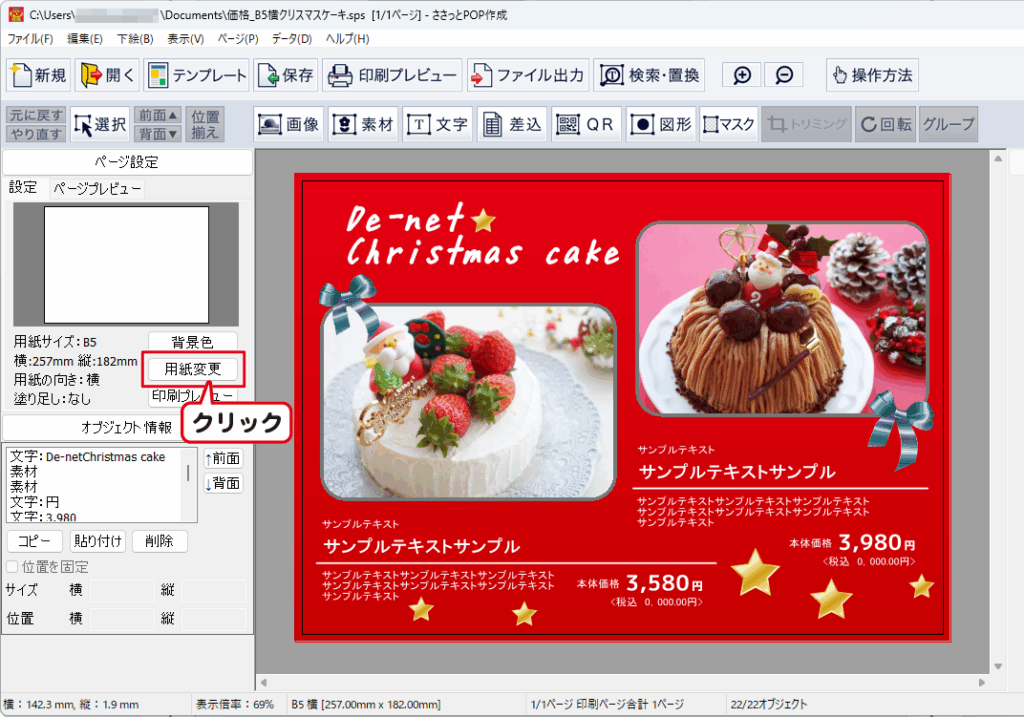The width and height of the screenshot is (1024, 717).
Task: Enable the 位置を固定 checkbox
Action: click(13, 567)
